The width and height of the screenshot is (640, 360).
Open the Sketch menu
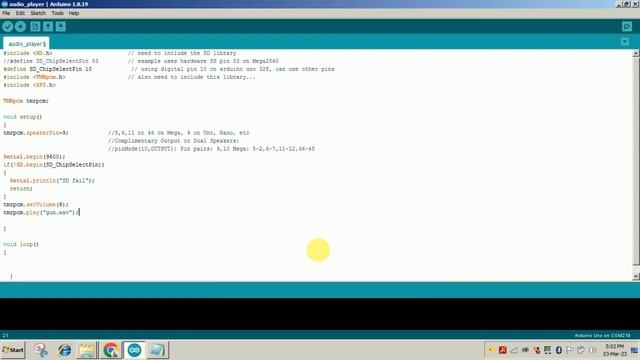point(38,13)
